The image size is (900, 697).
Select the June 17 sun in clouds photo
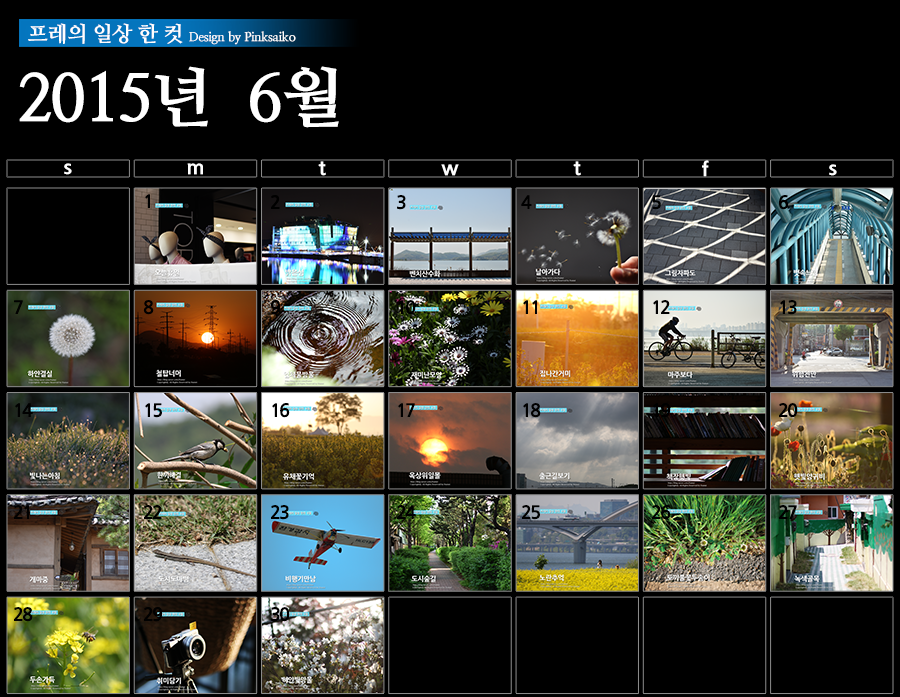point(449,441)
